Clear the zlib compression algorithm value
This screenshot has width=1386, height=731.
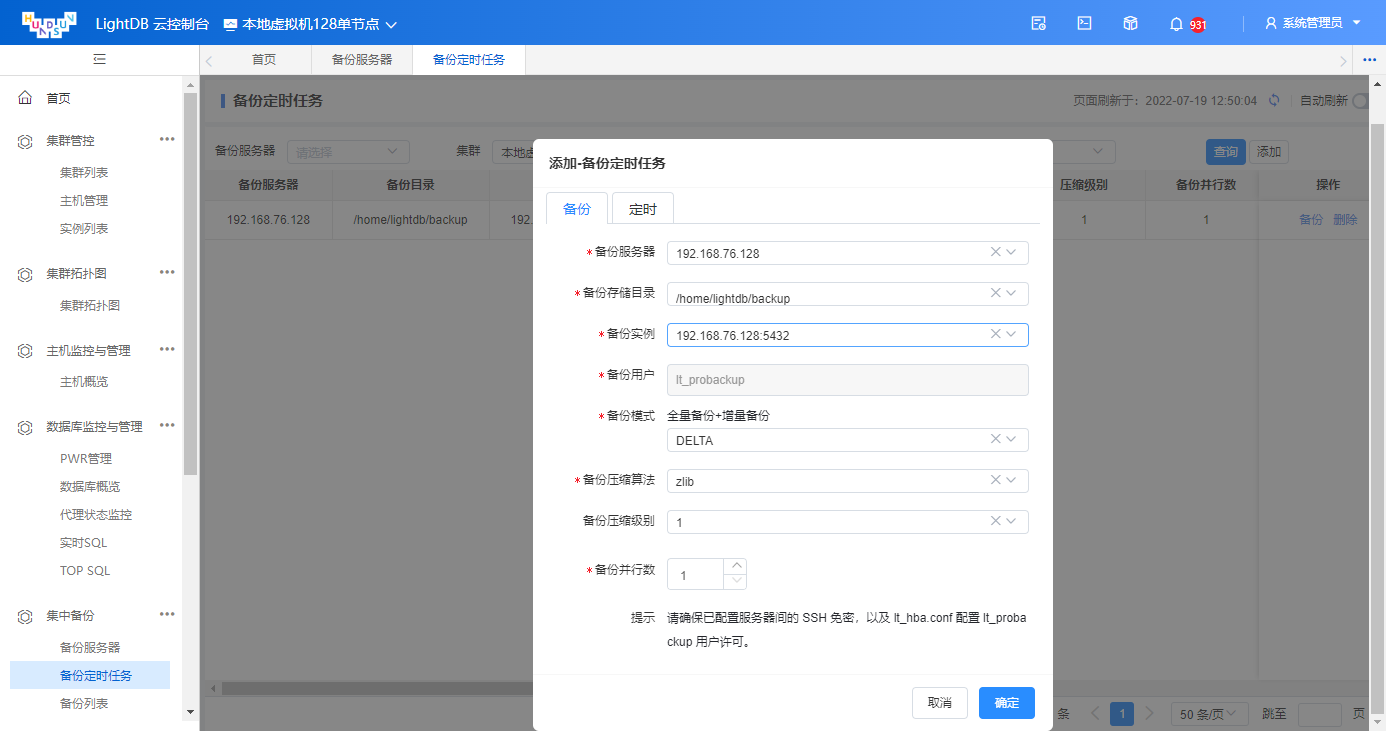click(x=995, y=480)
